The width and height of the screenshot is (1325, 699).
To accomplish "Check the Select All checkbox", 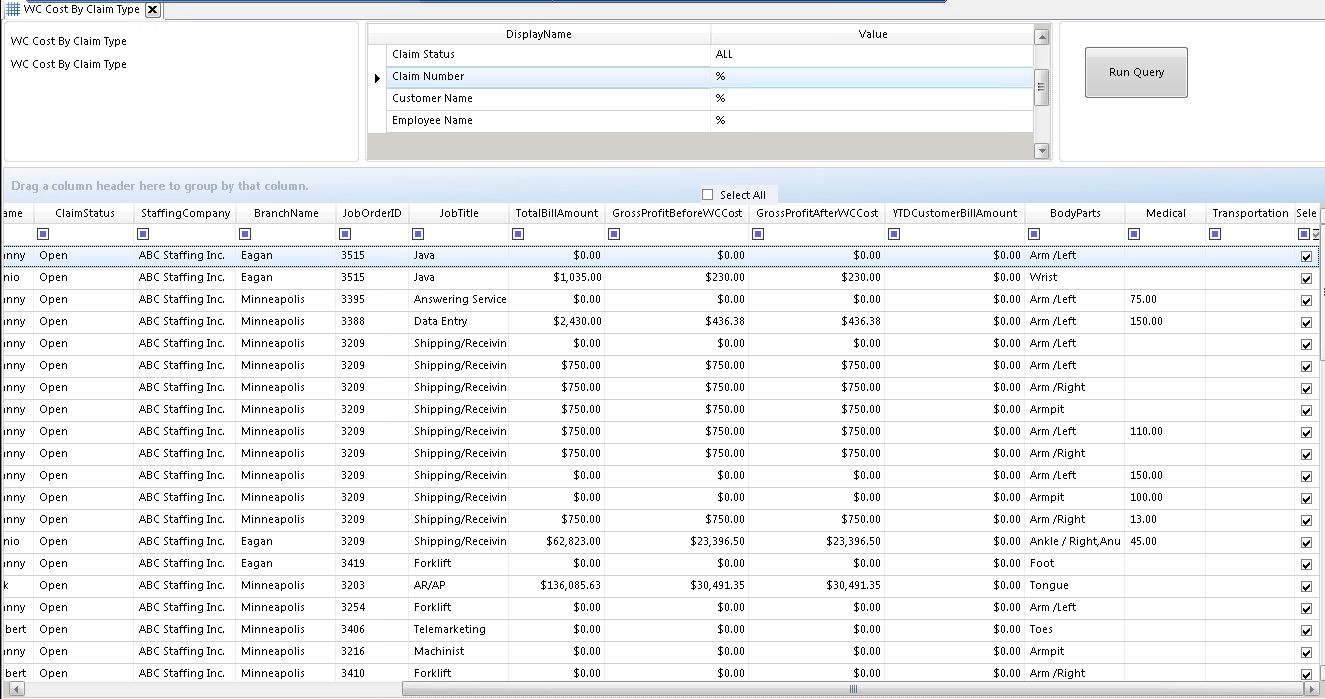I will (708, 195).
